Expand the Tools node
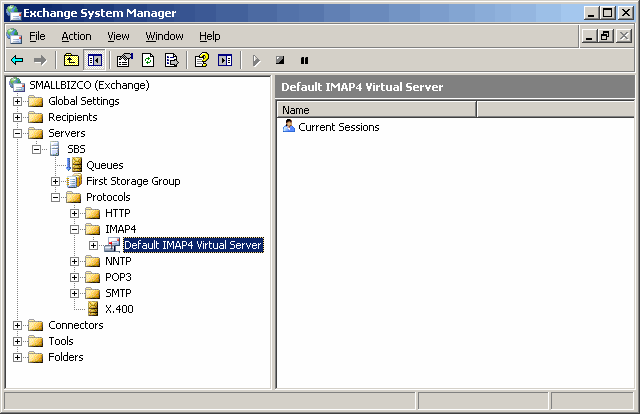 pyautogui.click(x=17, y=341)
